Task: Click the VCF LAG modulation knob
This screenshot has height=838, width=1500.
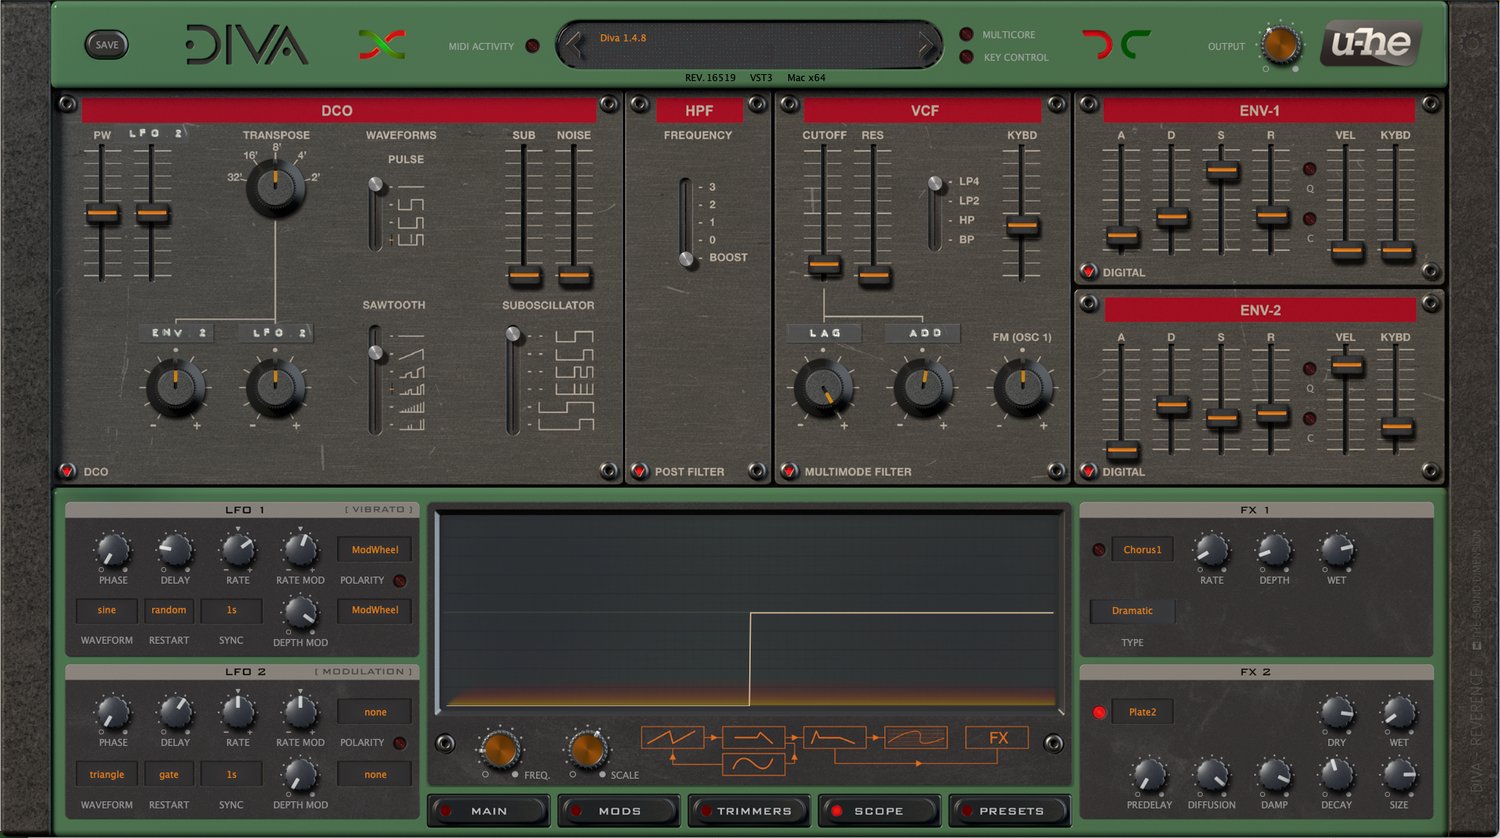Action: pyautogui.click(x=824, y=387)
